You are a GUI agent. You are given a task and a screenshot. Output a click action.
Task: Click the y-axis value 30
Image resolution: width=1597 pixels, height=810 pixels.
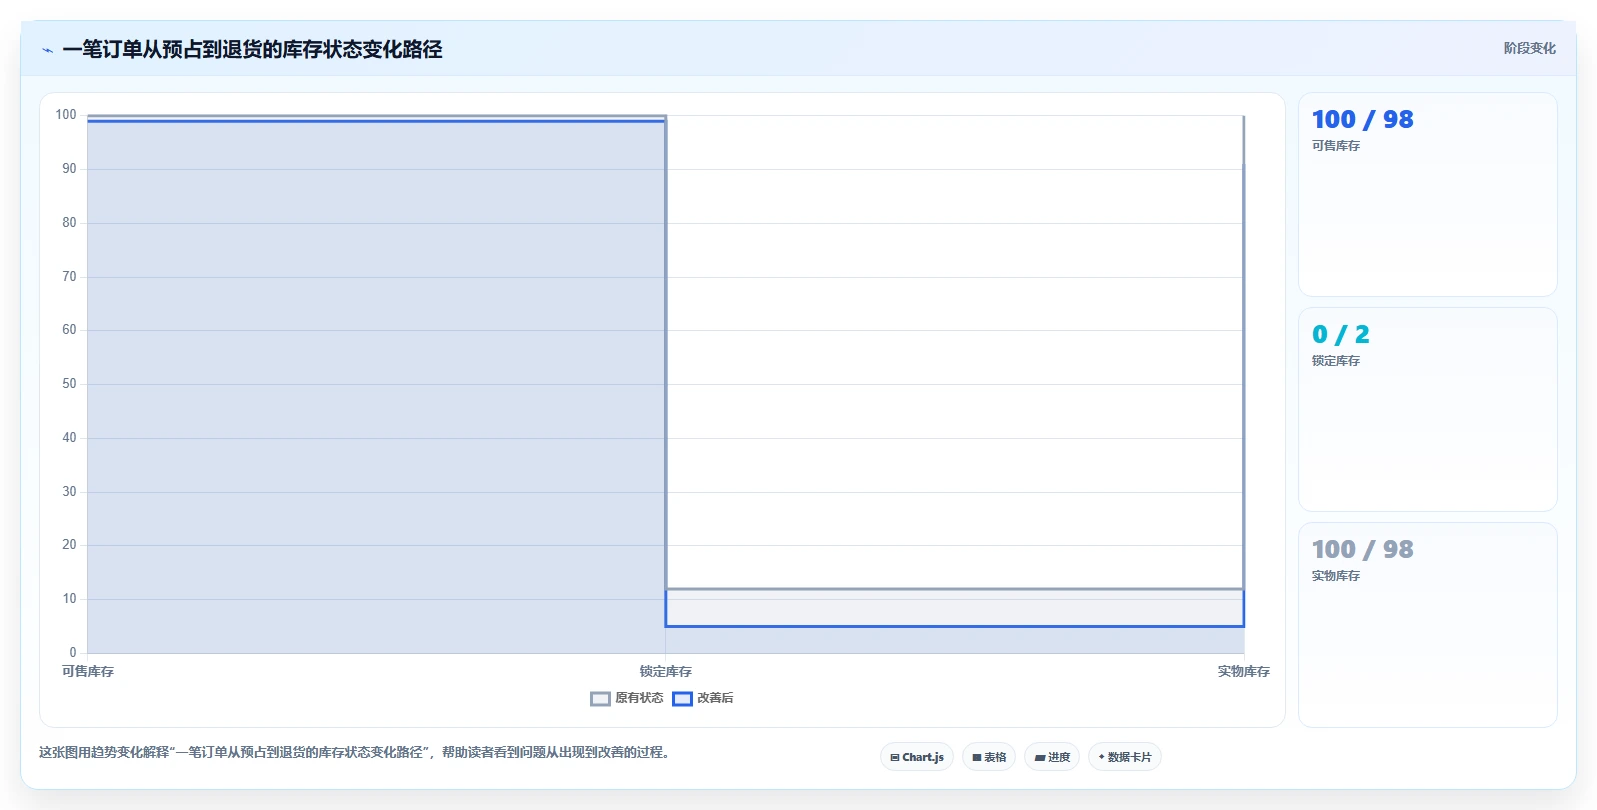tap(69, 492)
